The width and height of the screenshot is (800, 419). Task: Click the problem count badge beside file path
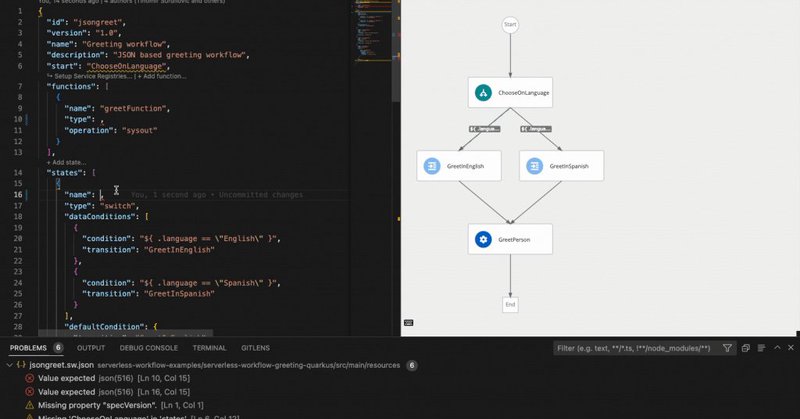pos(412,365)
